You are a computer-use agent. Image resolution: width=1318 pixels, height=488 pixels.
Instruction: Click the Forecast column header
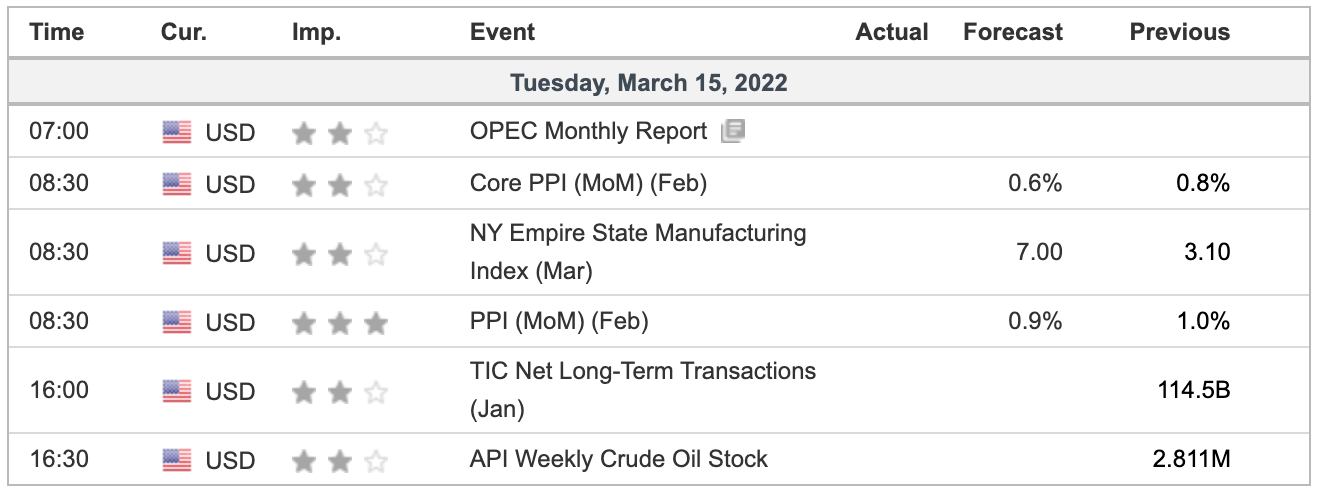pos(1013,32)
